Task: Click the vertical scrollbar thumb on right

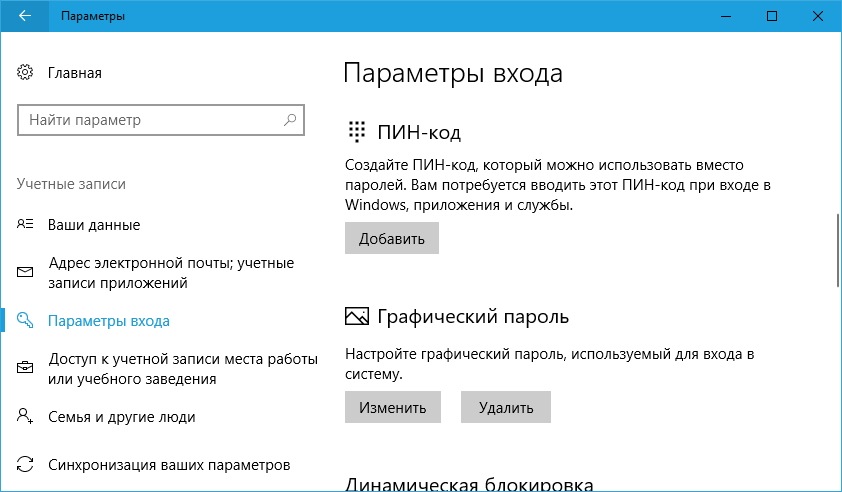Action: 838,250
